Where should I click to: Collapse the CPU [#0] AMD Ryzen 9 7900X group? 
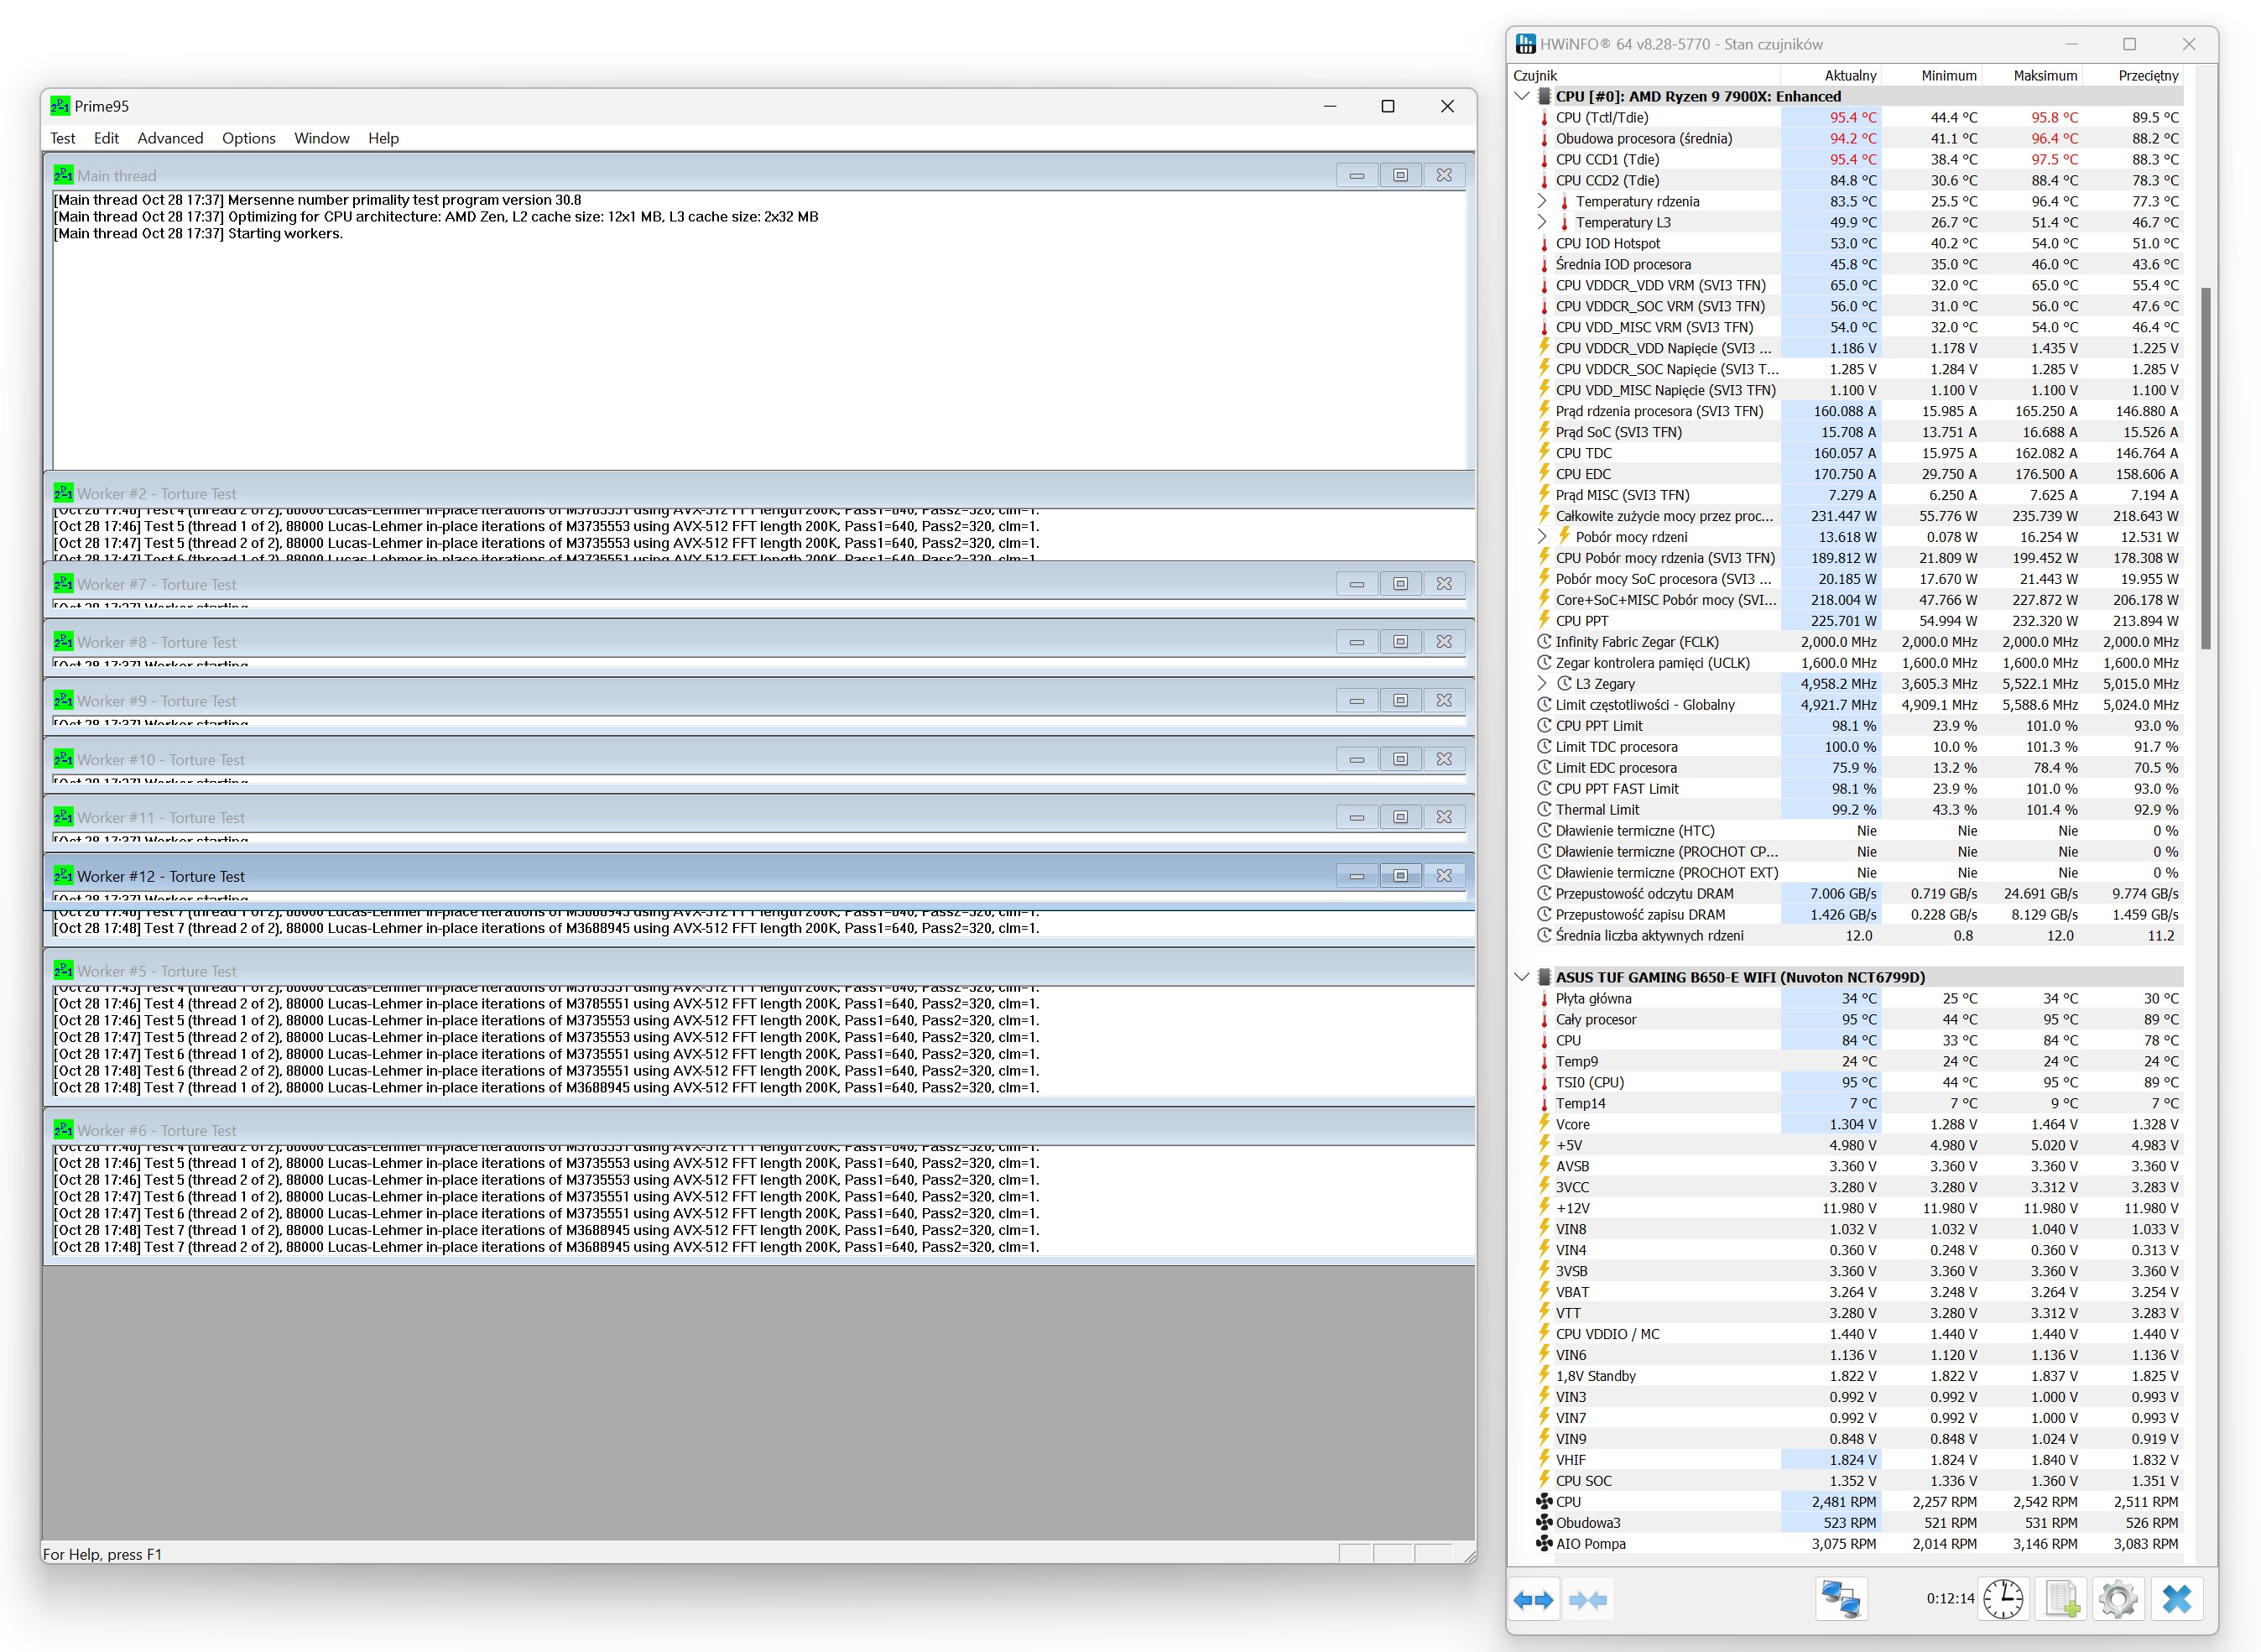[x=1522, y=97]
